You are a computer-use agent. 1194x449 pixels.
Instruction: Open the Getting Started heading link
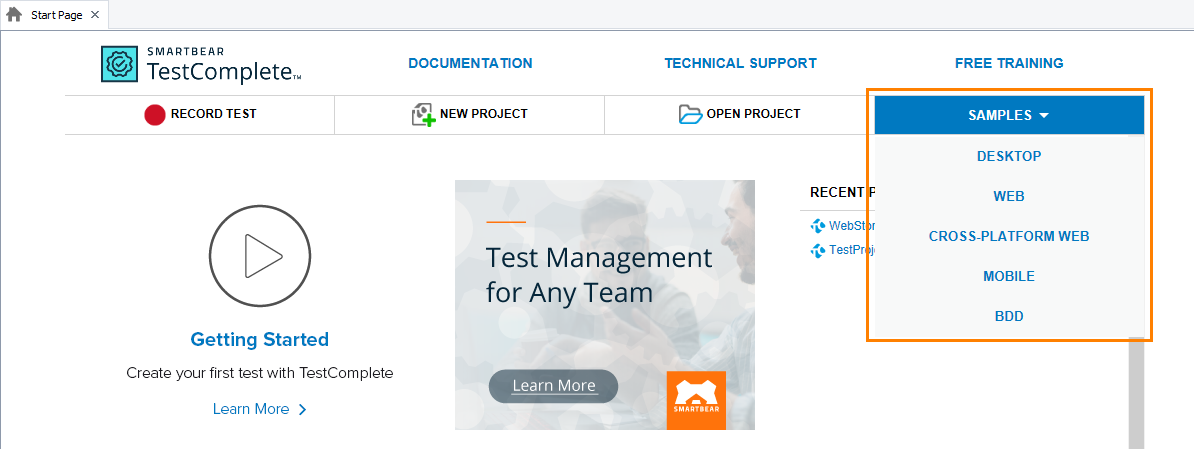(260, 339)
